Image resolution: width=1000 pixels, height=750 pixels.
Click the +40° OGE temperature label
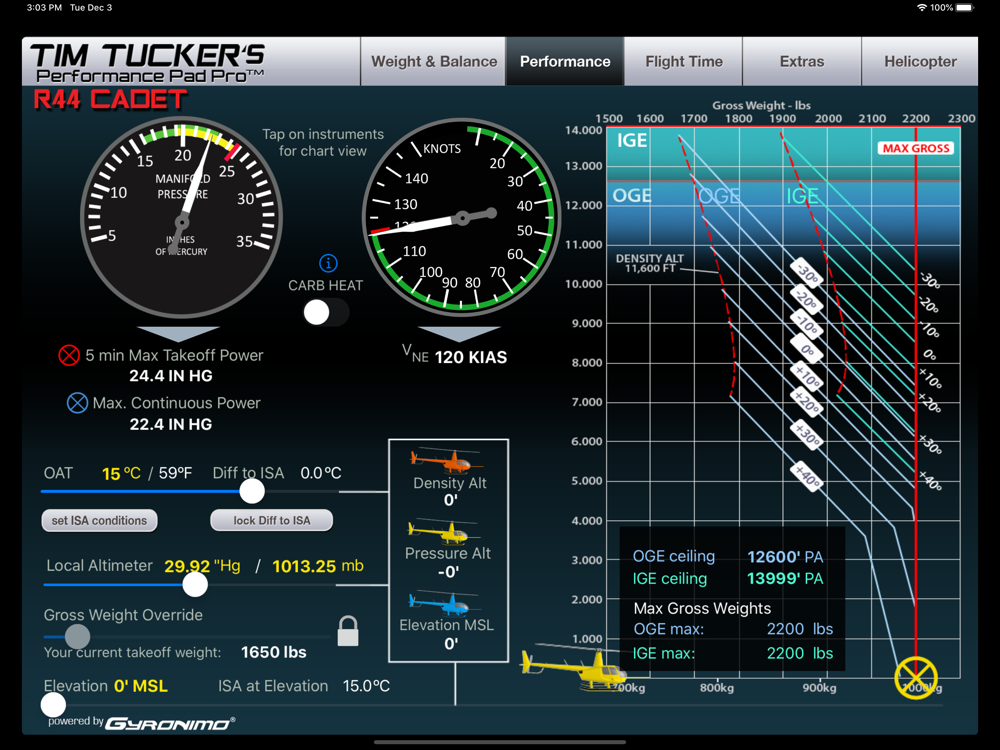807,476
